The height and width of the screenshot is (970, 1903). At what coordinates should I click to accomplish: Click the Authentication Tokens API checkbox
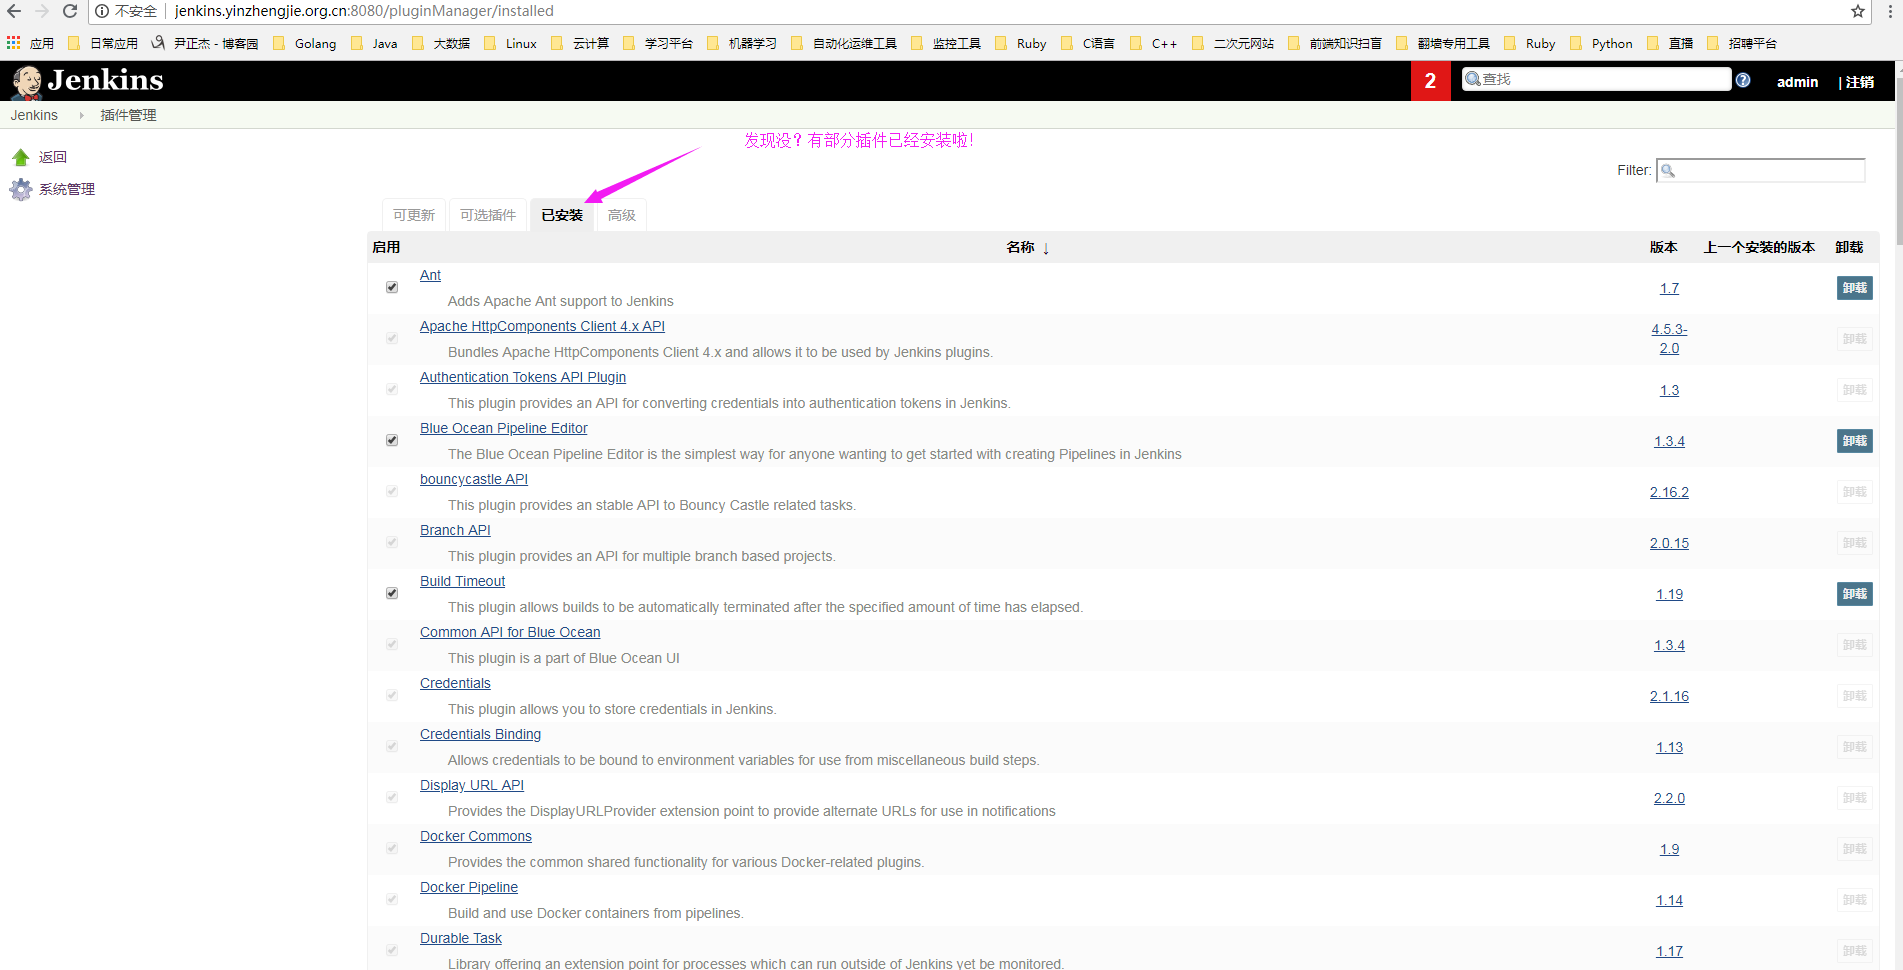point(392,389)
